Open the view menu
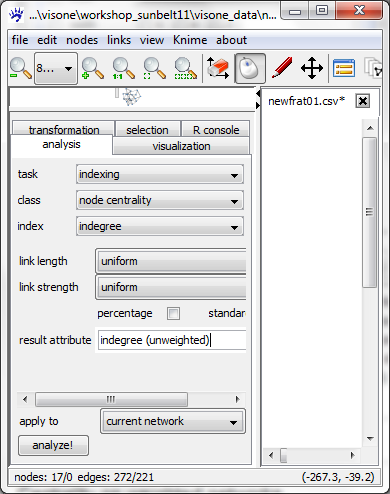This screenshot has height=494, width=390. coord(152,40)
